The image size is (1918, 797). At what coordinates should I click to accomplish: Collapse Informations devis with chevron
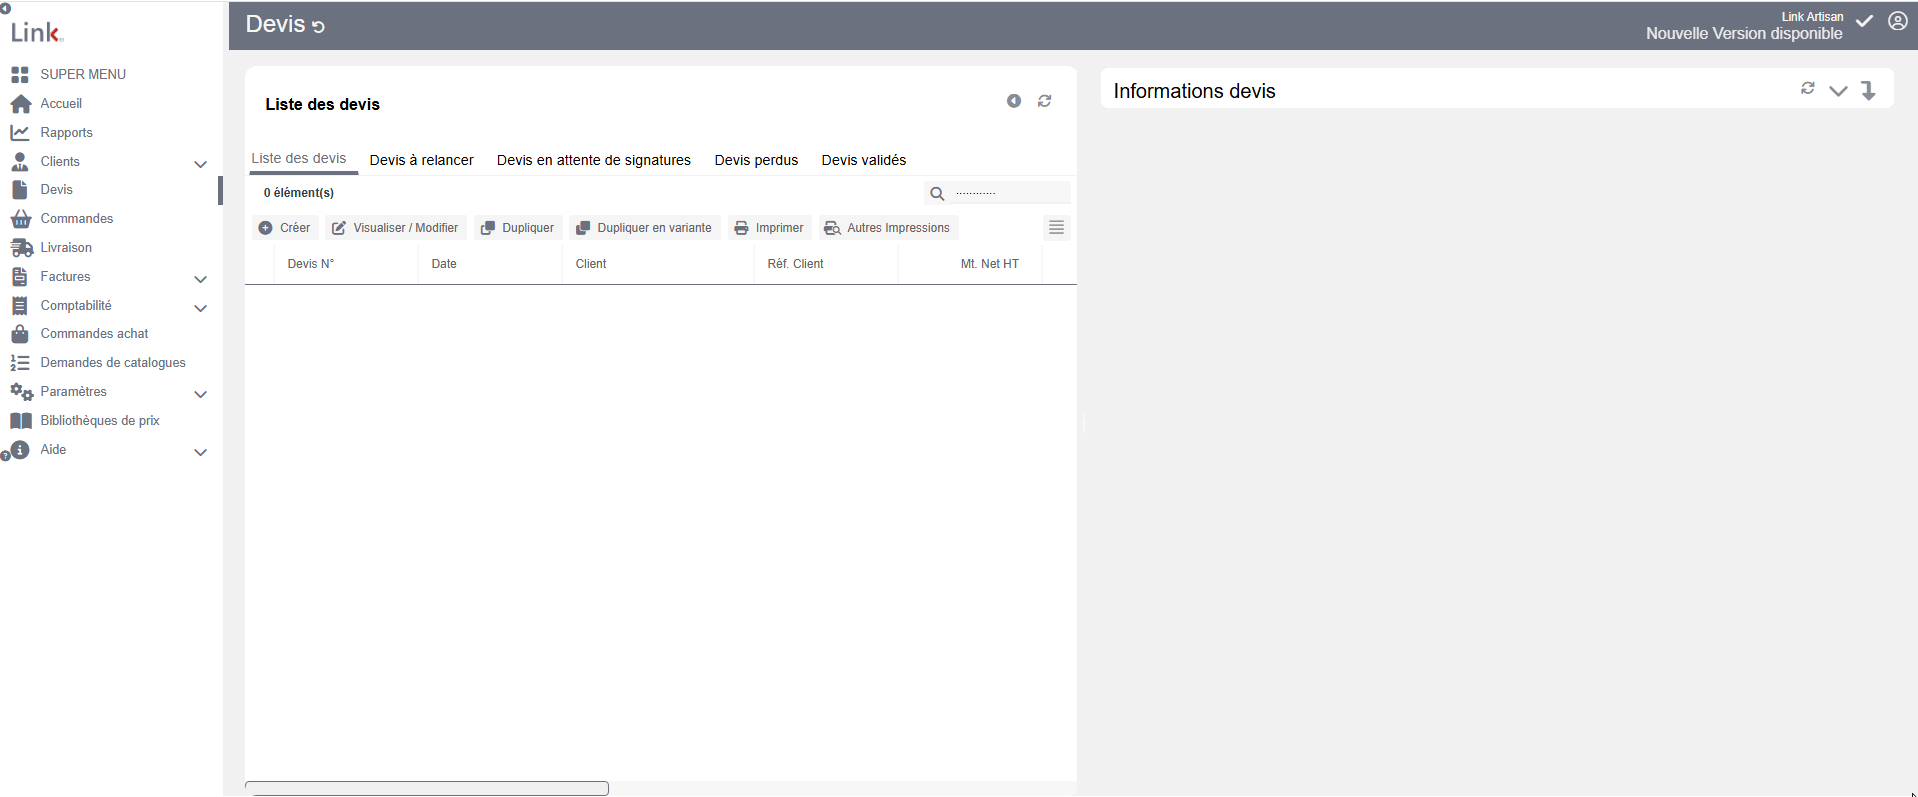pos(1838,91)
